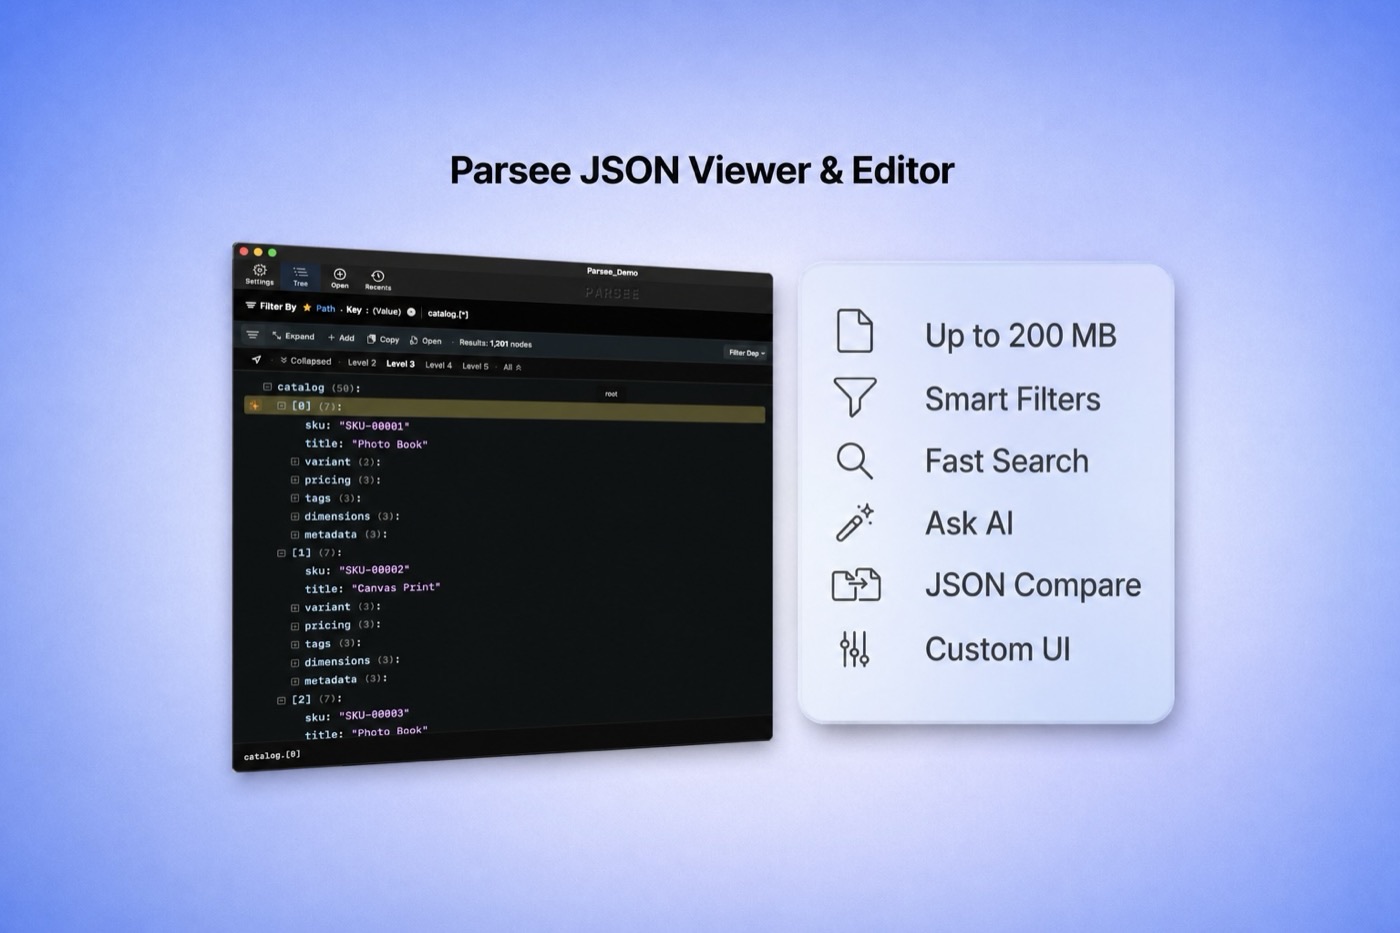Click the catalog.[*] filter path field
The width and height of the screenshot is (1400, 933).
point(448,313)
